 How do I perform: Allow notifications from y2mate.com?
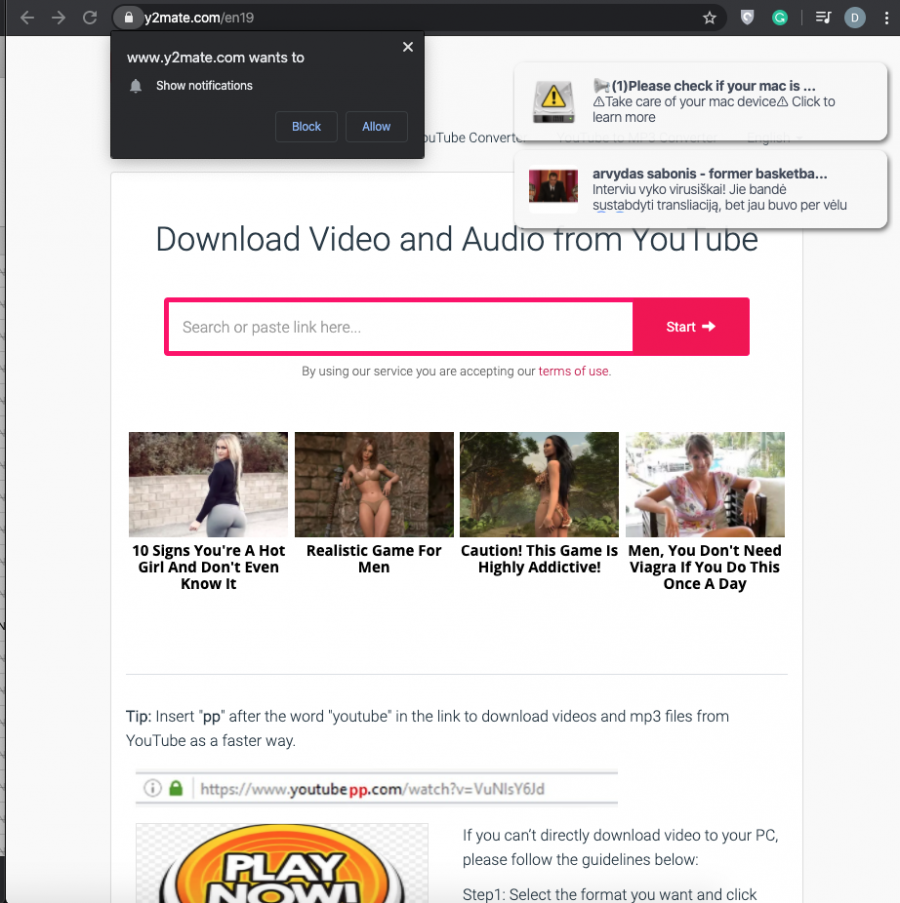point(376,127)
